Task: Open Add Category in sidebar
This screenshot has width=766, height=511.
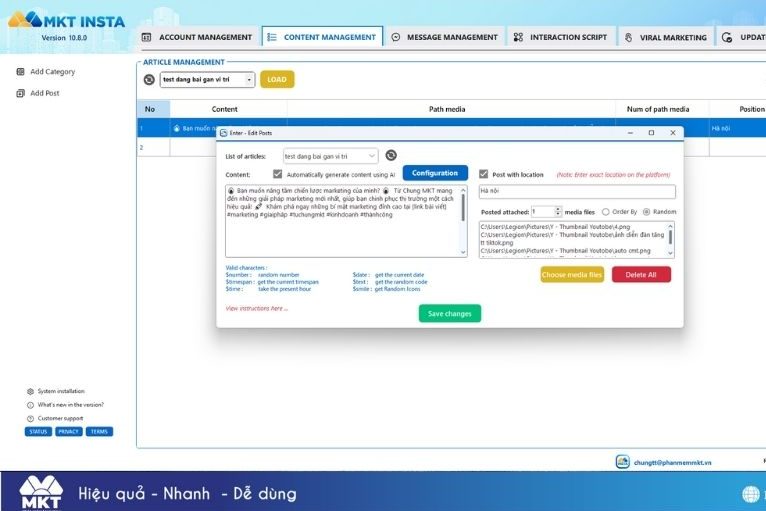Action: [x=46, y=72]
